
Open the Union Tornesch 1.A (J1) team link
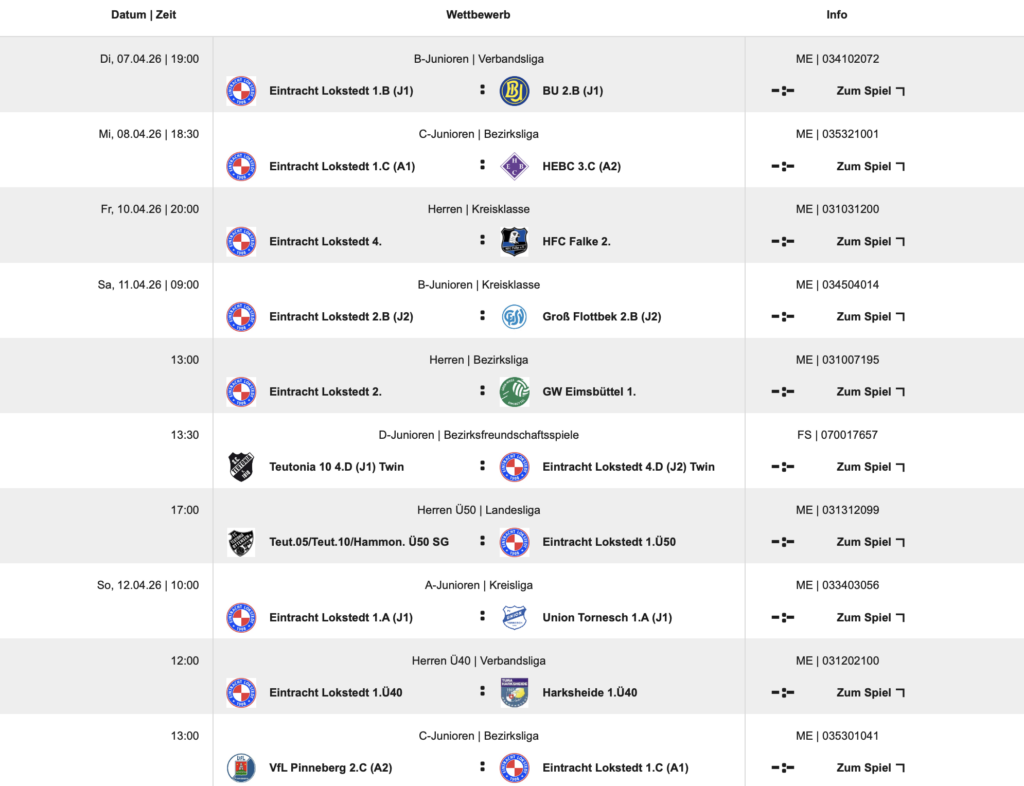(607, 617)
